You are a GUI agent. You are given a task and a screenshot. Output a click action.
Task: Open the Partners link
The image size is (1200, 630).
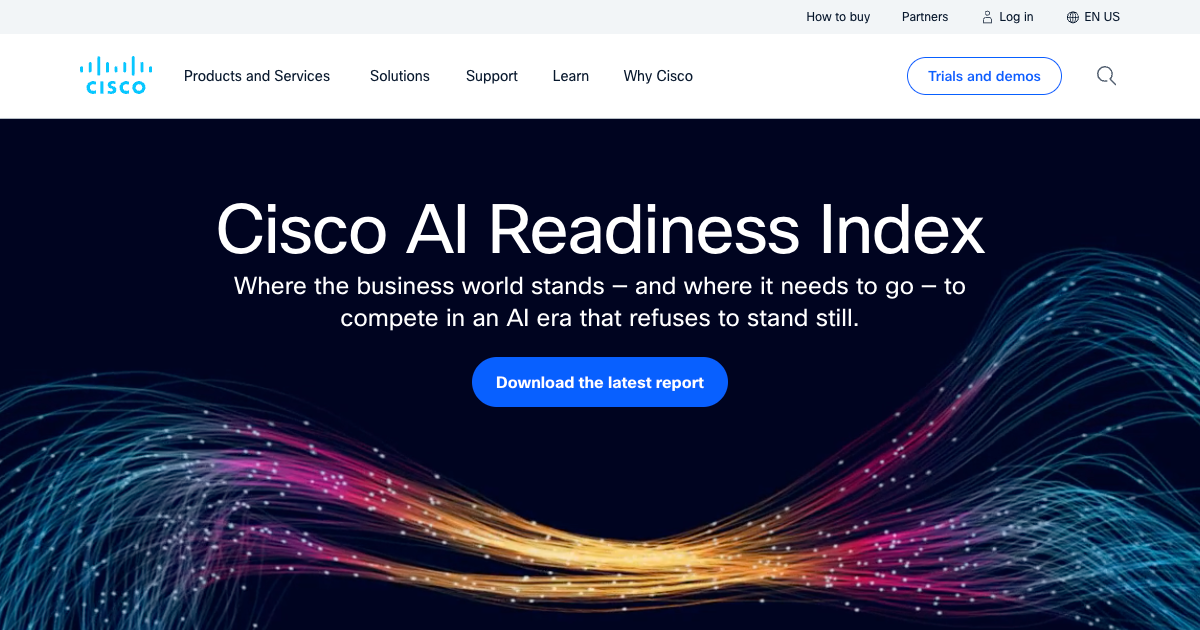925,17
